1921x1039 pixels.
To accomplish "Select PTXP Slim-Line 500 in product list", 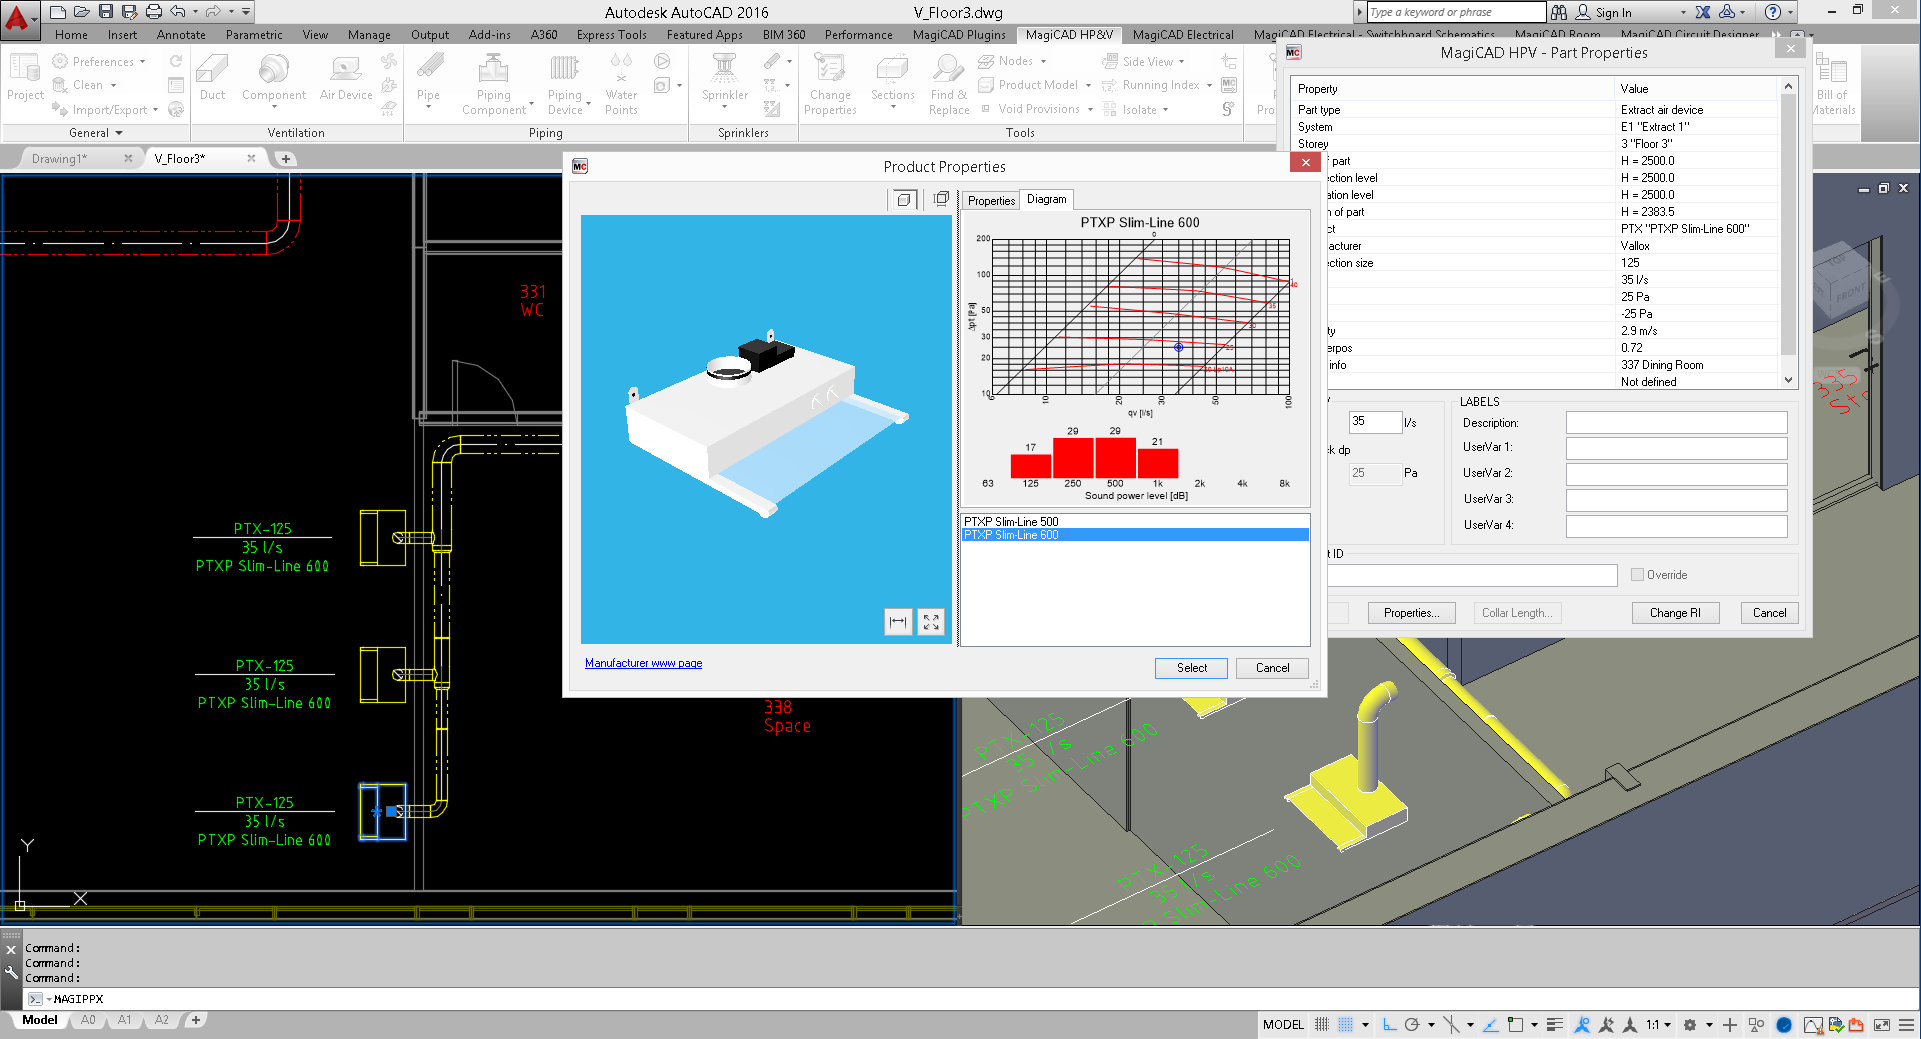I will pos(1135,522).
